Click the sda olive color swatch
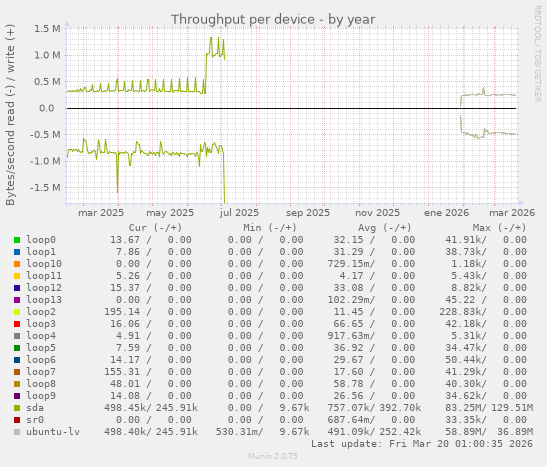The width and height of the screenshot is (547, 467). tap(17, 408)
